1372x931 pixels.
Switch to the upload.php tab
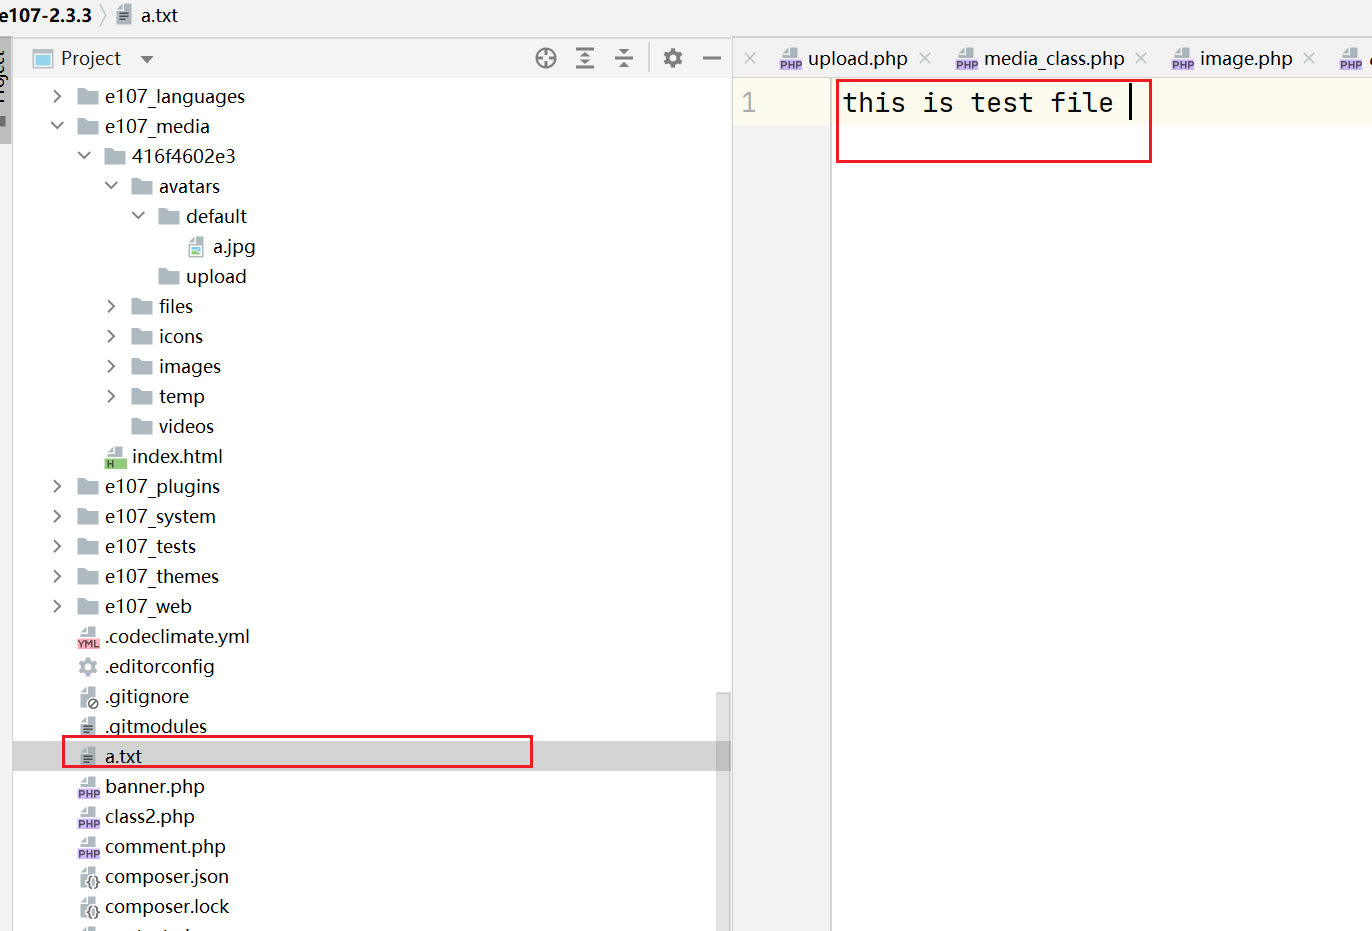click(856, 59)
